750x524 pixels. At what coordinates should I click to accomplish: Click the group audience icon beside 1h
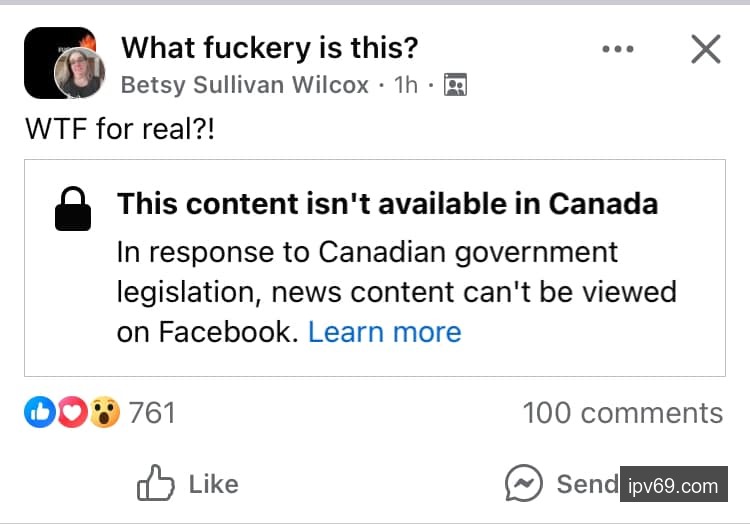(x=455, y=86)
